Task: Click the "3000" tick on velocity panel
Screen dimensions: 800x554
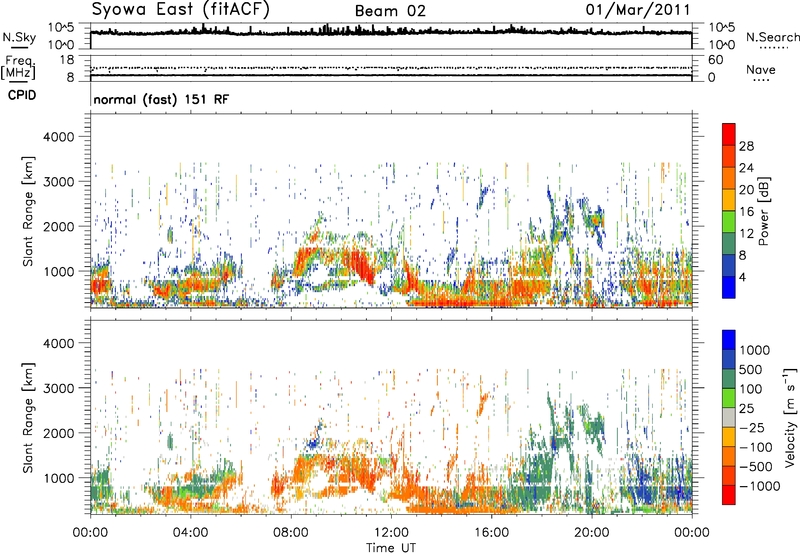Action: tap(58, 388)
